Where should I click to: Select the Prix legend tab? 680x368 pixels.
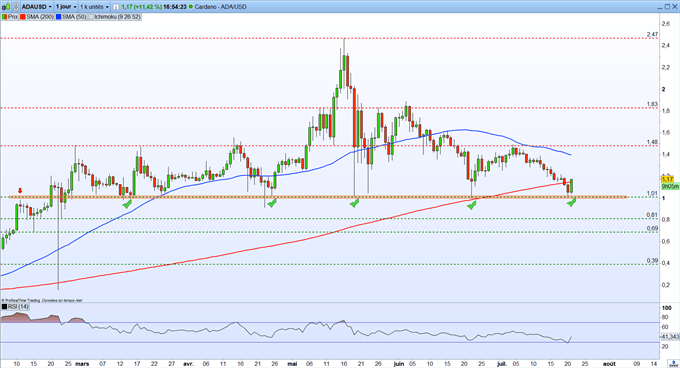(x=10, y=17)
